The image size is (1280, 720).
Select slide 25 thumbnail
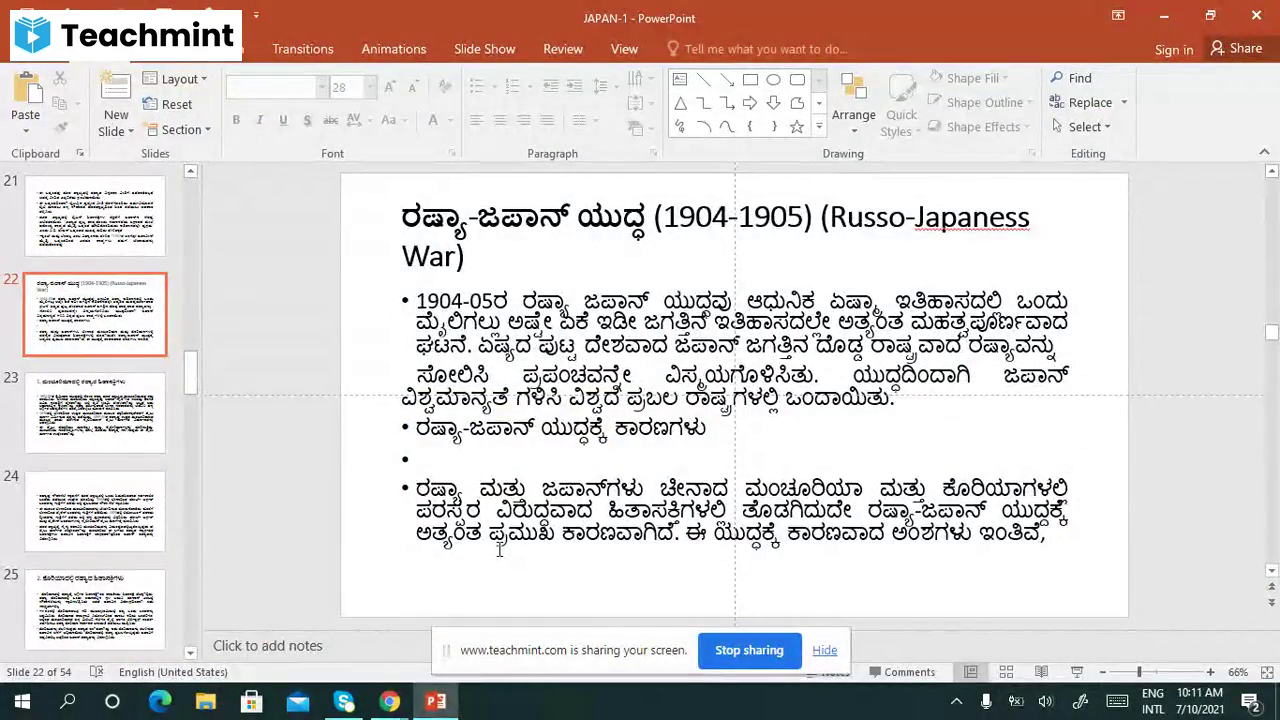tap(95, 610)
